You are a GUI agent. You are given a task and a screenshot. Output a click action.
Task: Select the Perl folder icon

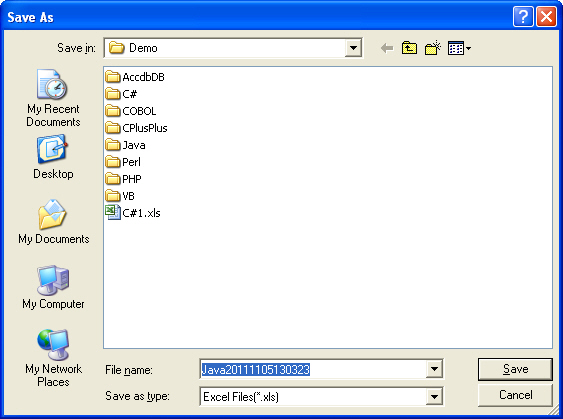113,162
